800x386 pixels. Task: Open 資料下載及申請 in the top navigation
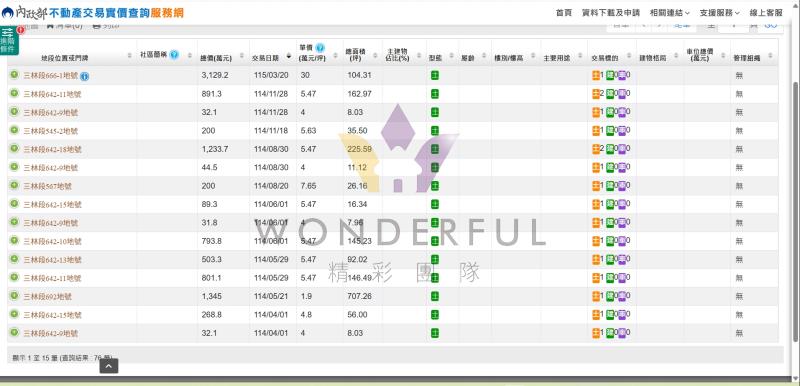[x=611, y=13]
